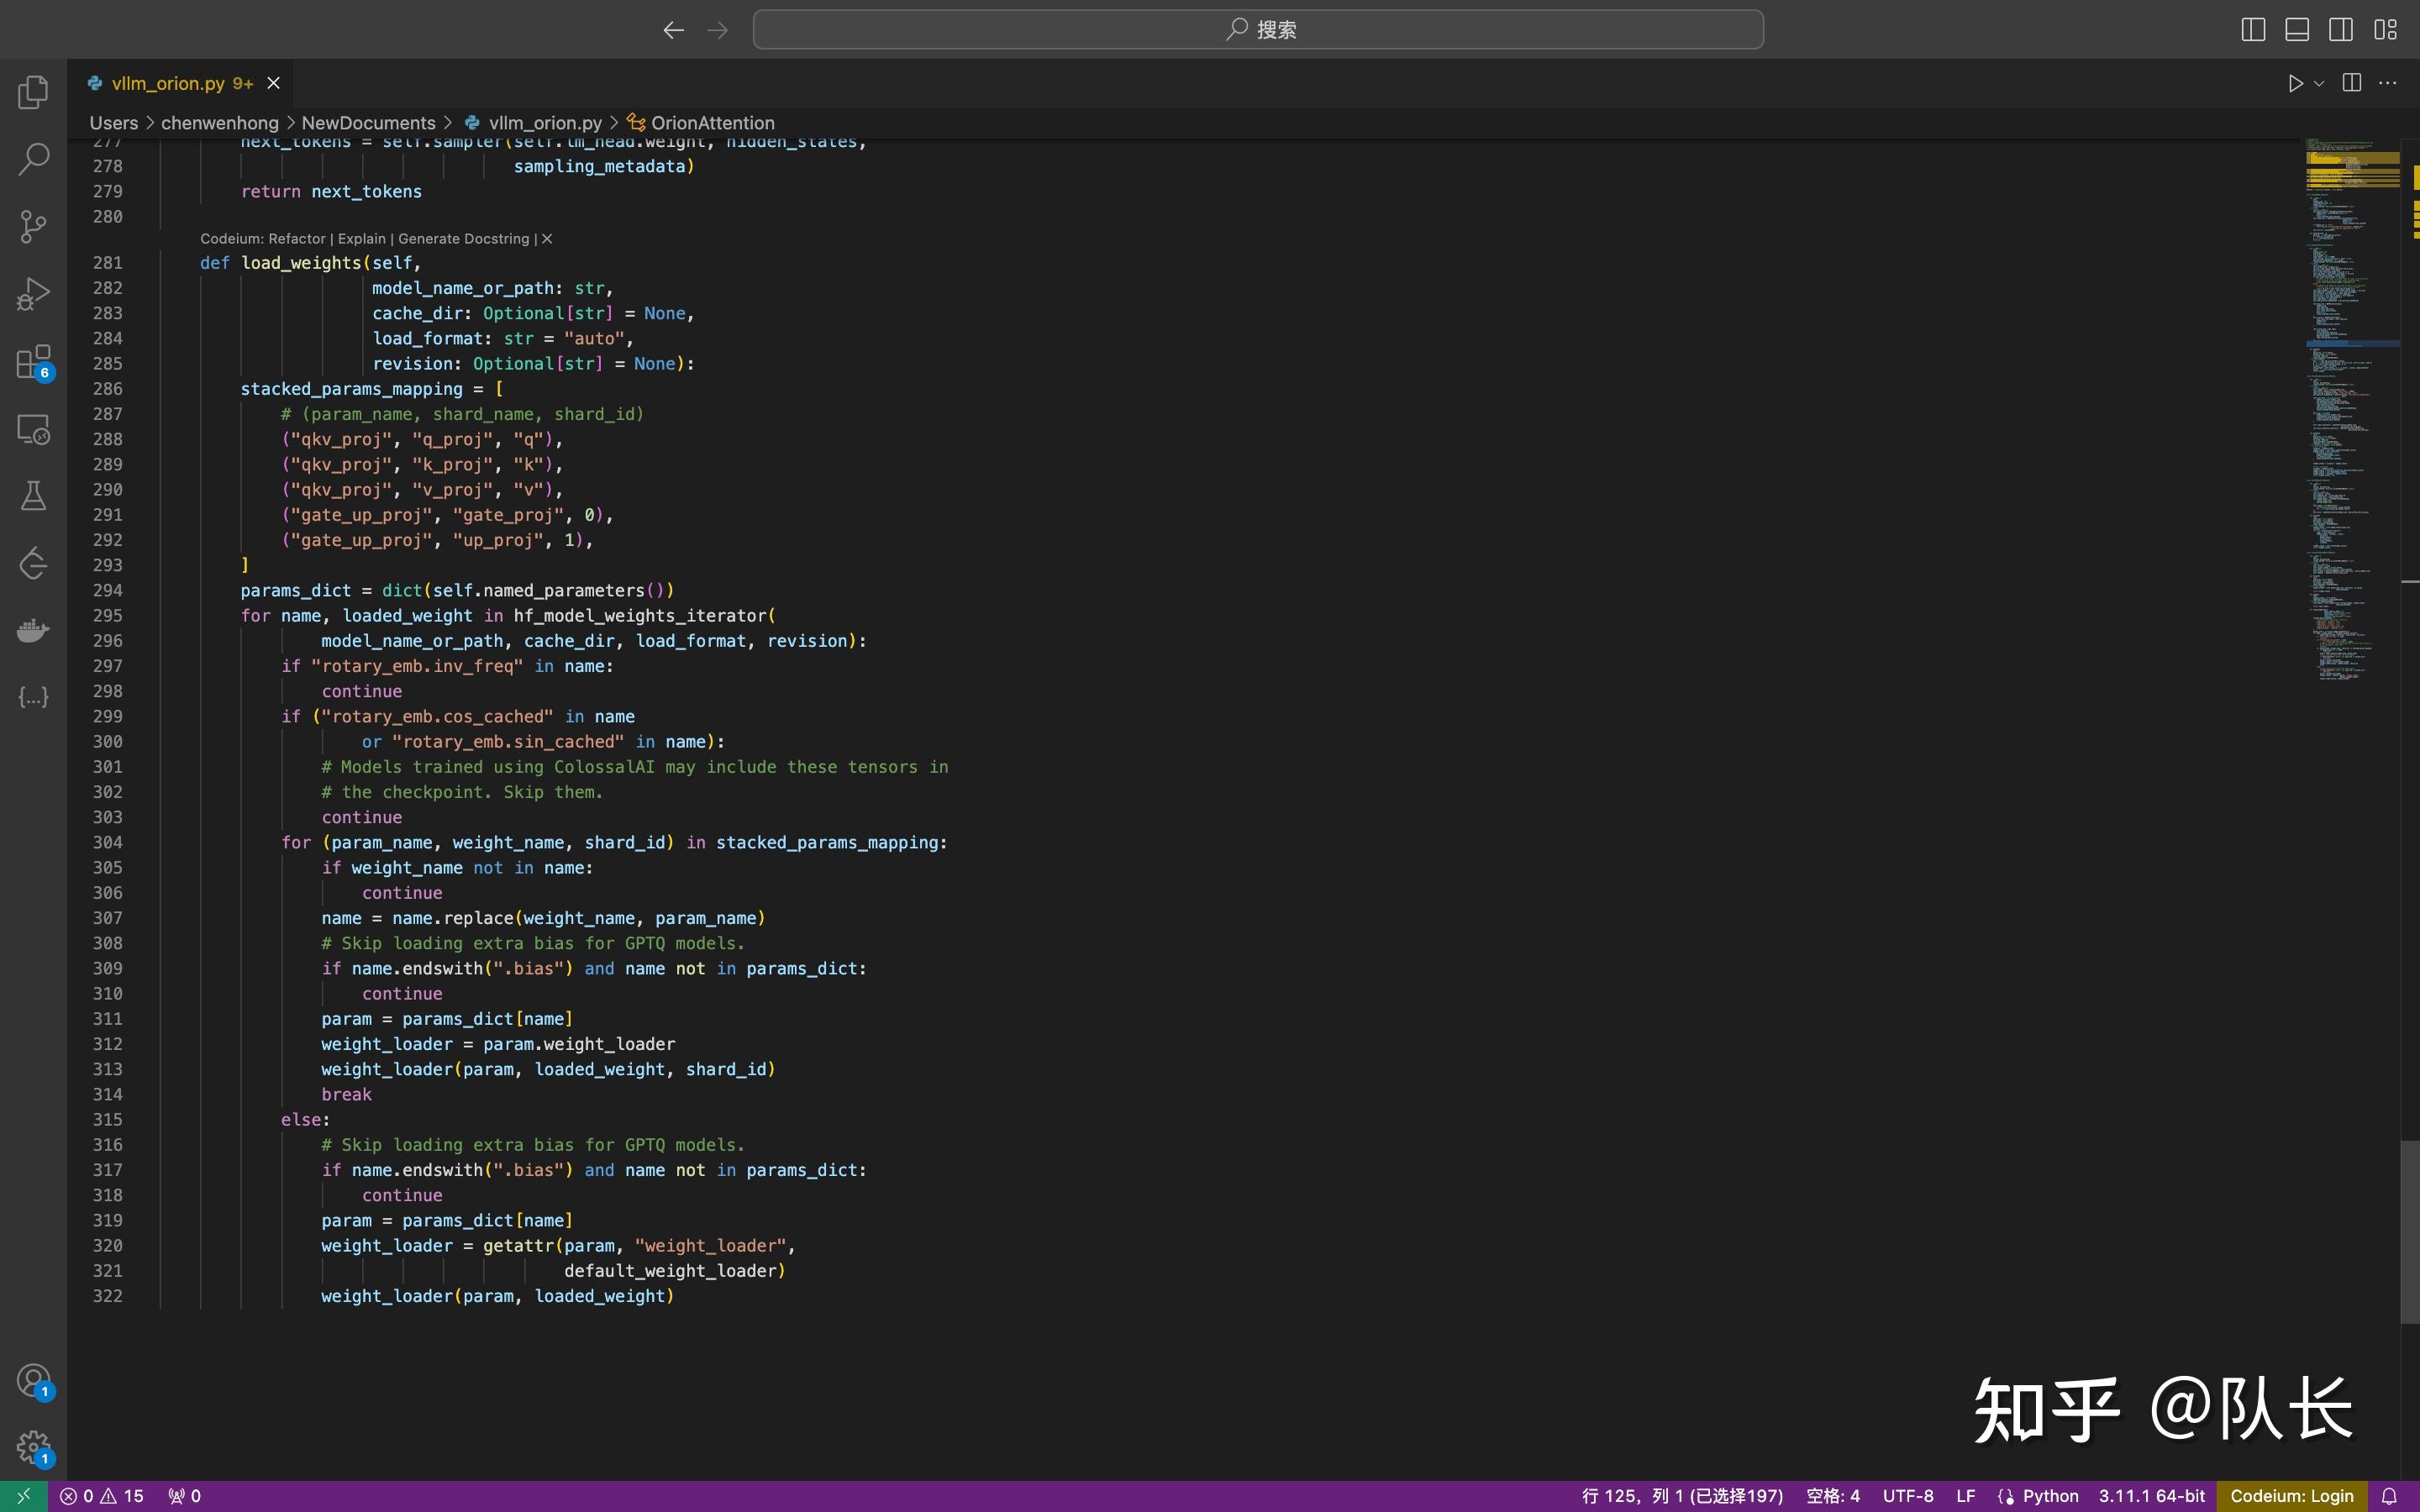The width and height of the screenshot is (2420, 1512).
Task: Open the Explorer view in activity bar
Action: pyautogui.click(x=33, y=93)
